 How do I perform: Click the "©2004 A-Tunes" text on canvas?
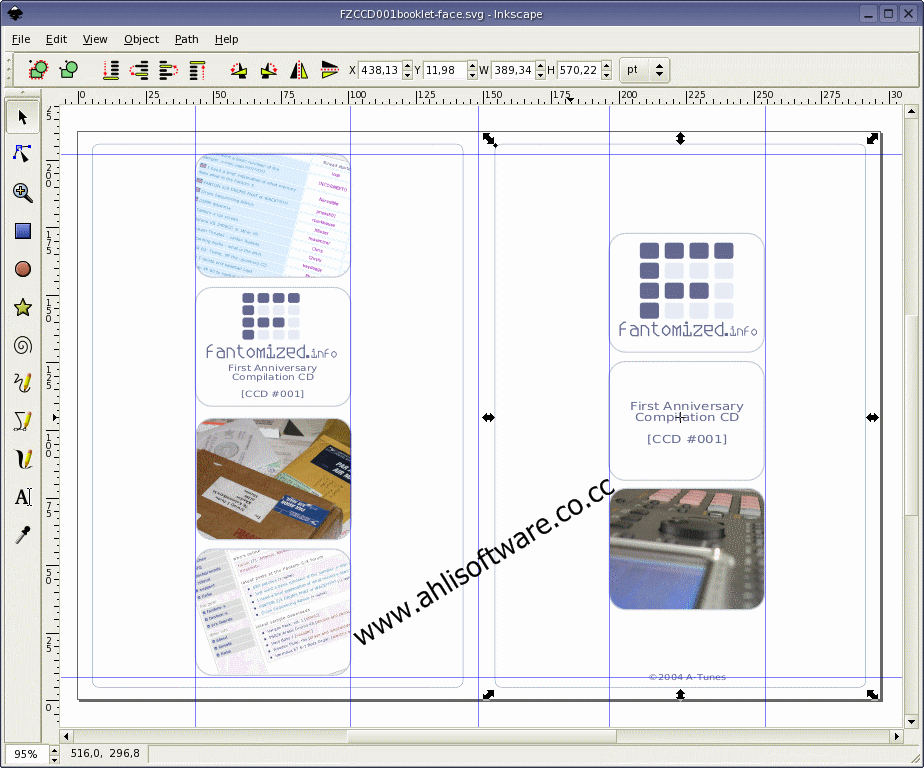click(x=687, y=677)
